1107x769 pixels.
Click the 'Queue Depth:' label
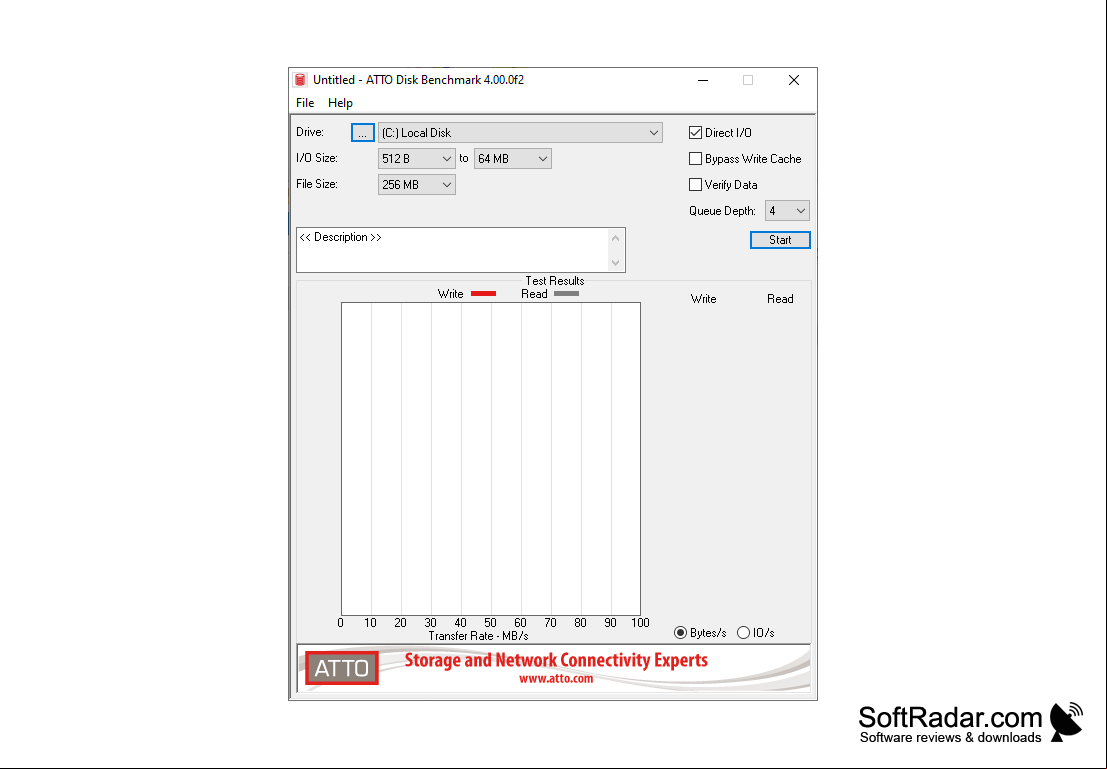[722, 211]
